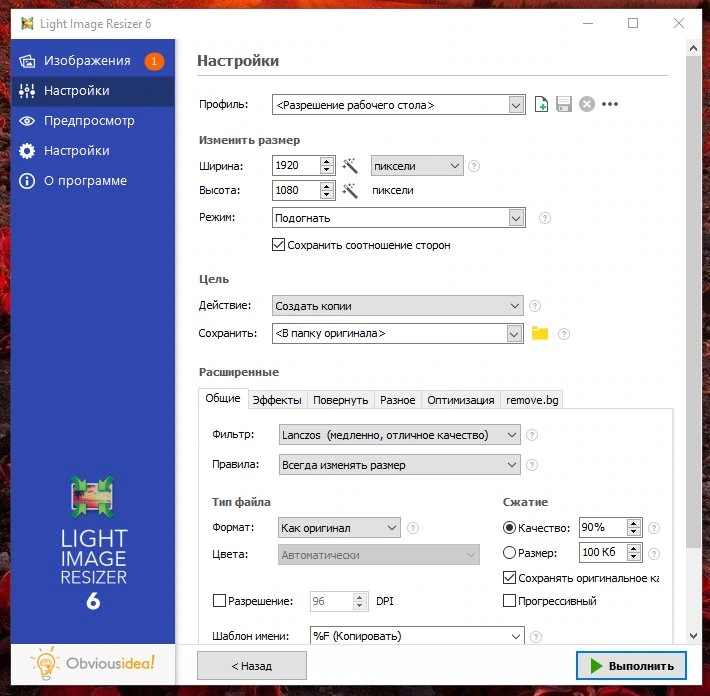Open О программе in sidebar
This screenshot has width=710, height=696.
[92, 180]
